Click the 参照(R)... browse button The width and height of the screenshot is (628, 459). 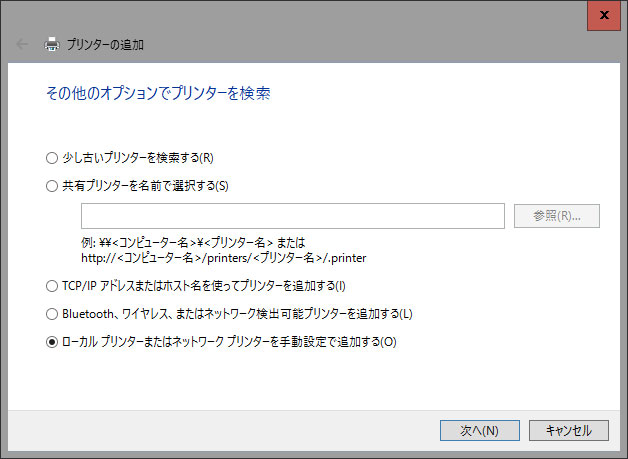click(557, 216)
